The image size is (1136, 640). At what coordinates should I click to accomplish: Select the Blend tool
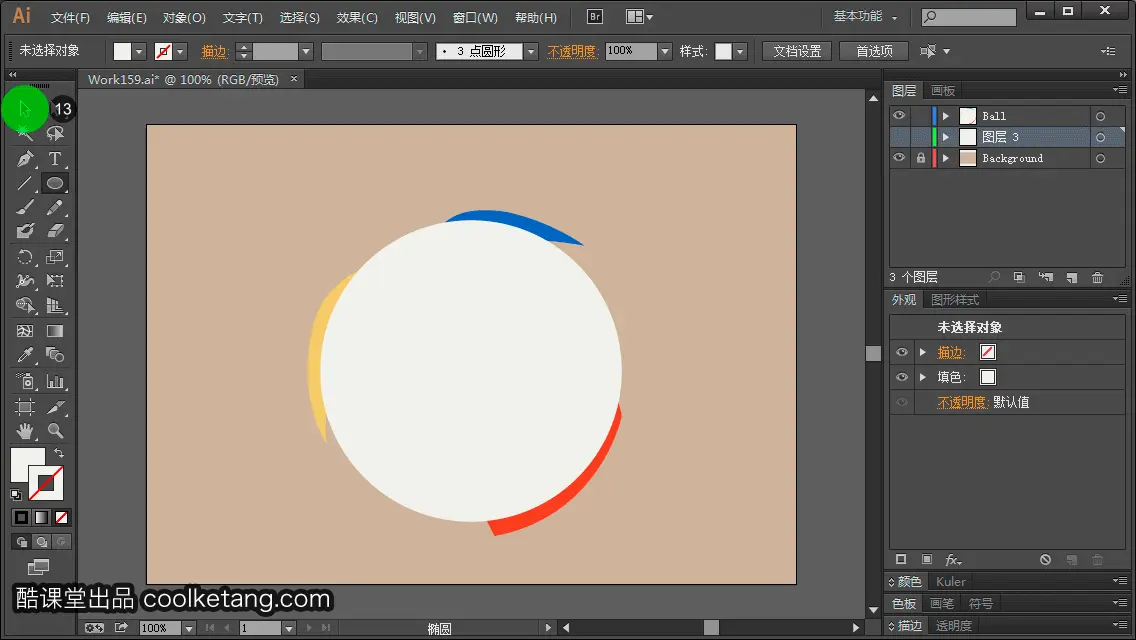coord(55,355)
